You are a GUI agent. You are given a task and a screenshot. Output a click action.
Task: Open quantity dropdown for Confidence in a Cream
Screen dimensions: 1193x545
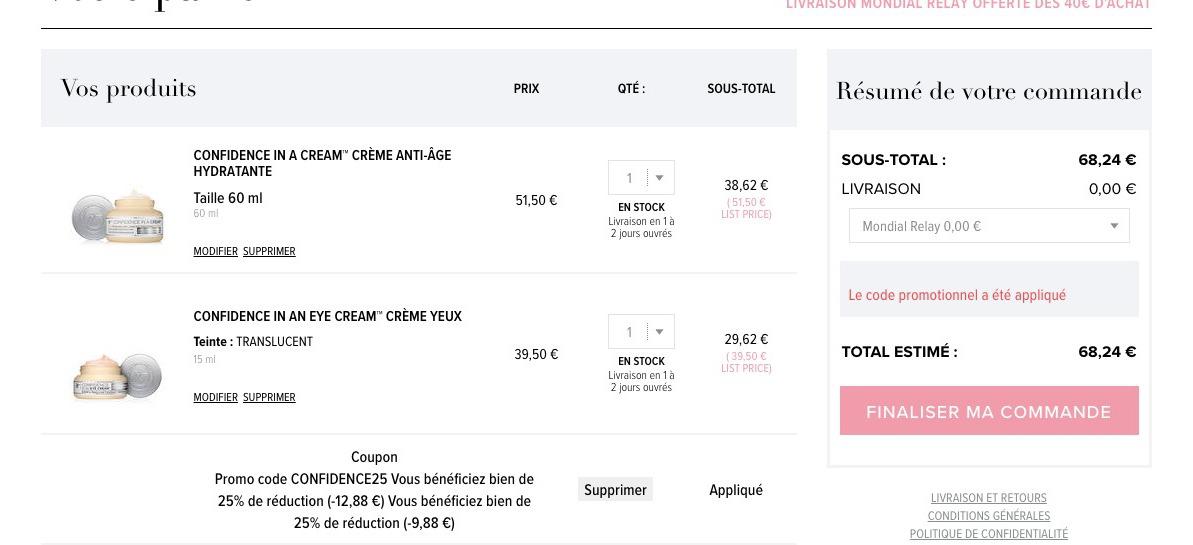pos(641,177)
